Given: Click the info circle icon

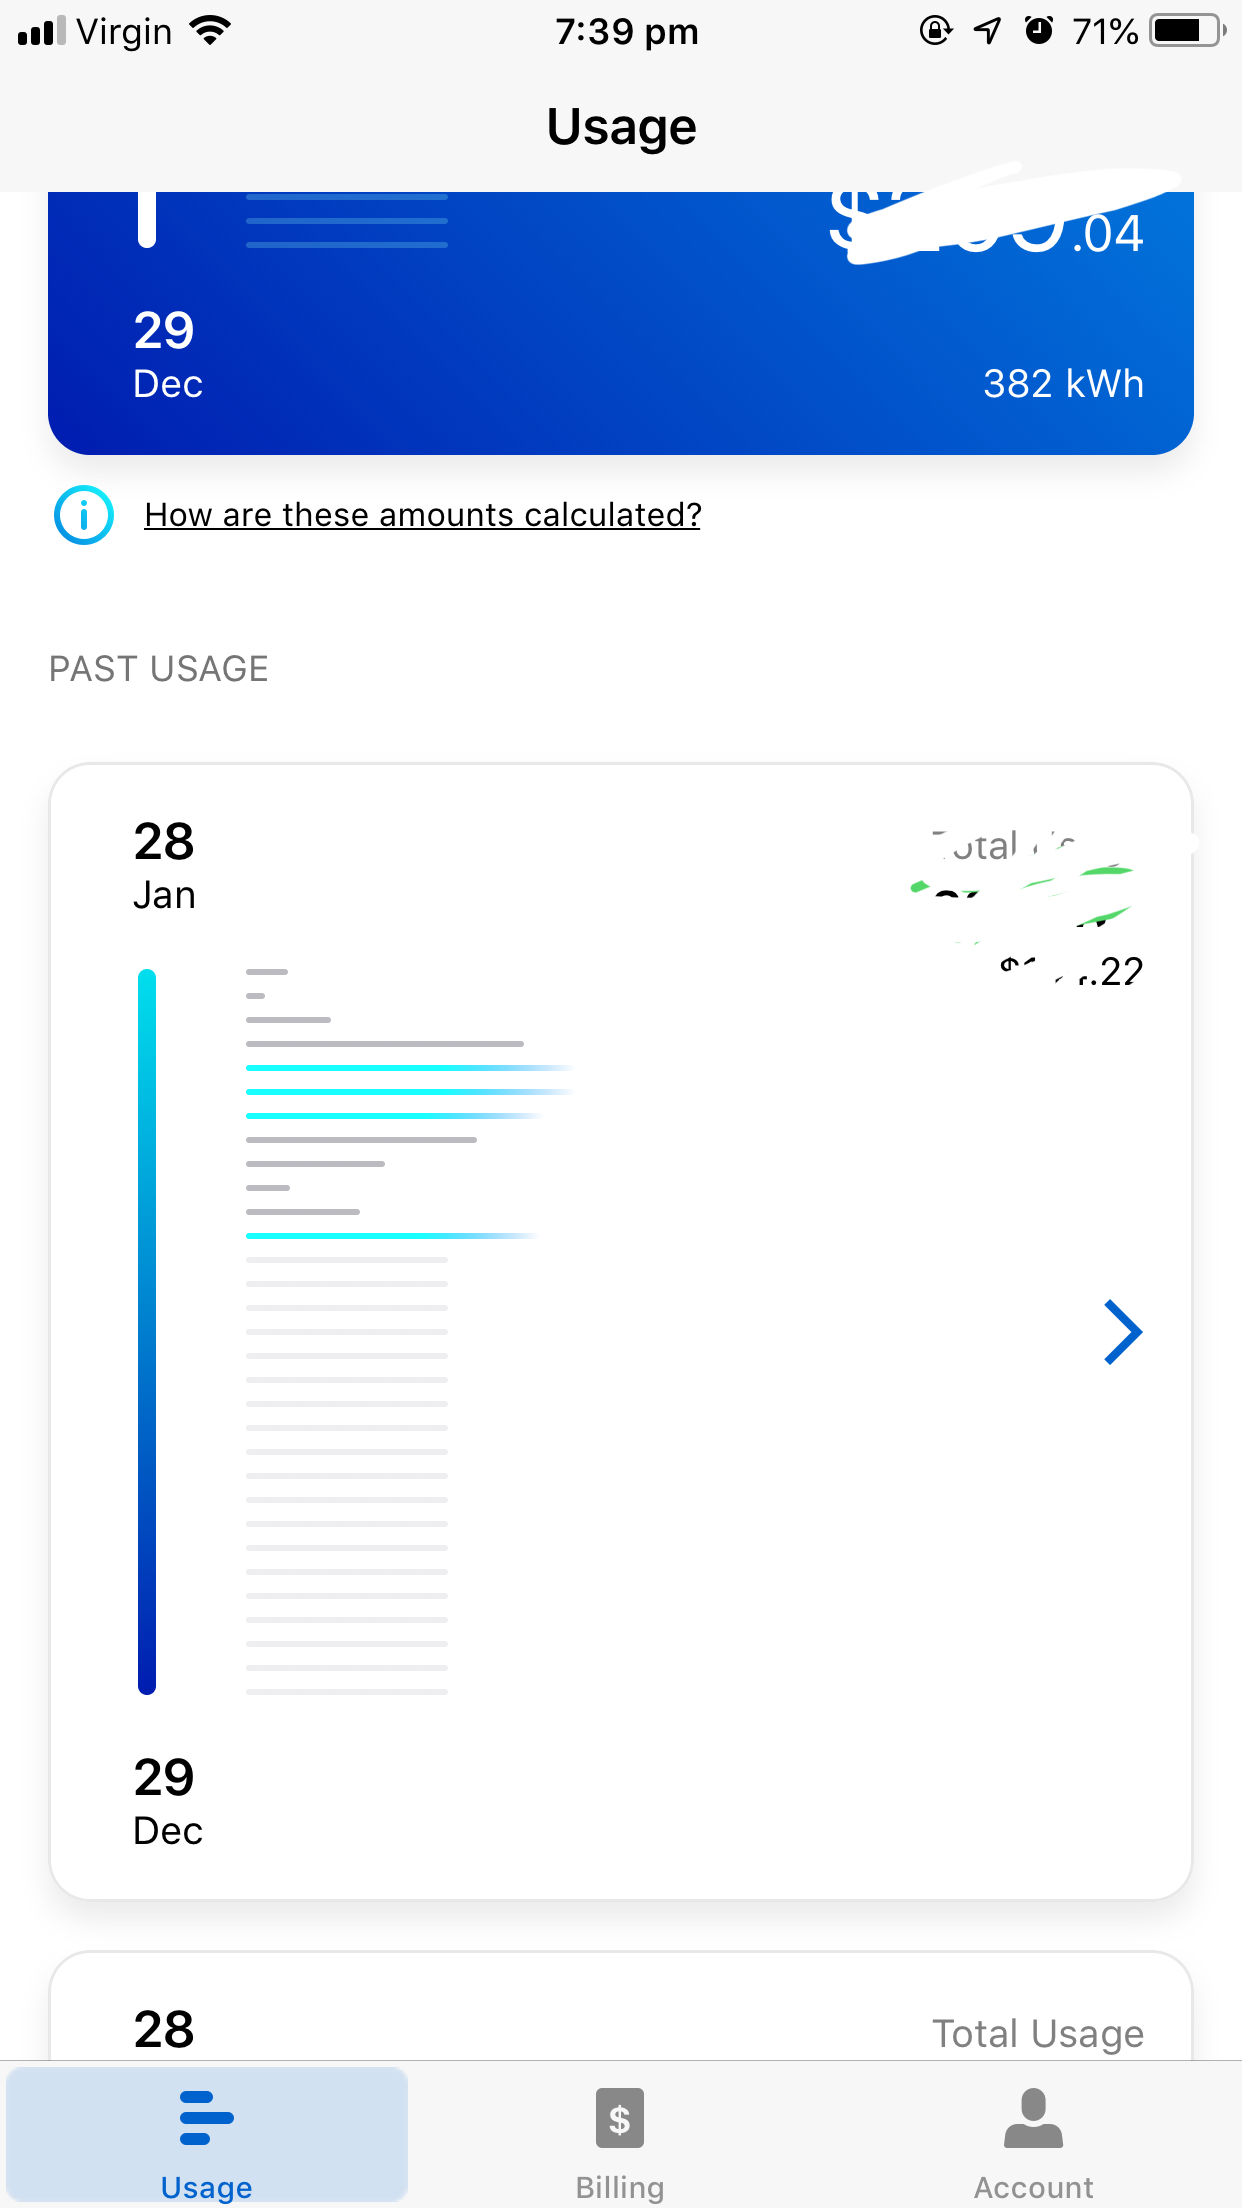Looking at the screenshot, I should [84, 515].
